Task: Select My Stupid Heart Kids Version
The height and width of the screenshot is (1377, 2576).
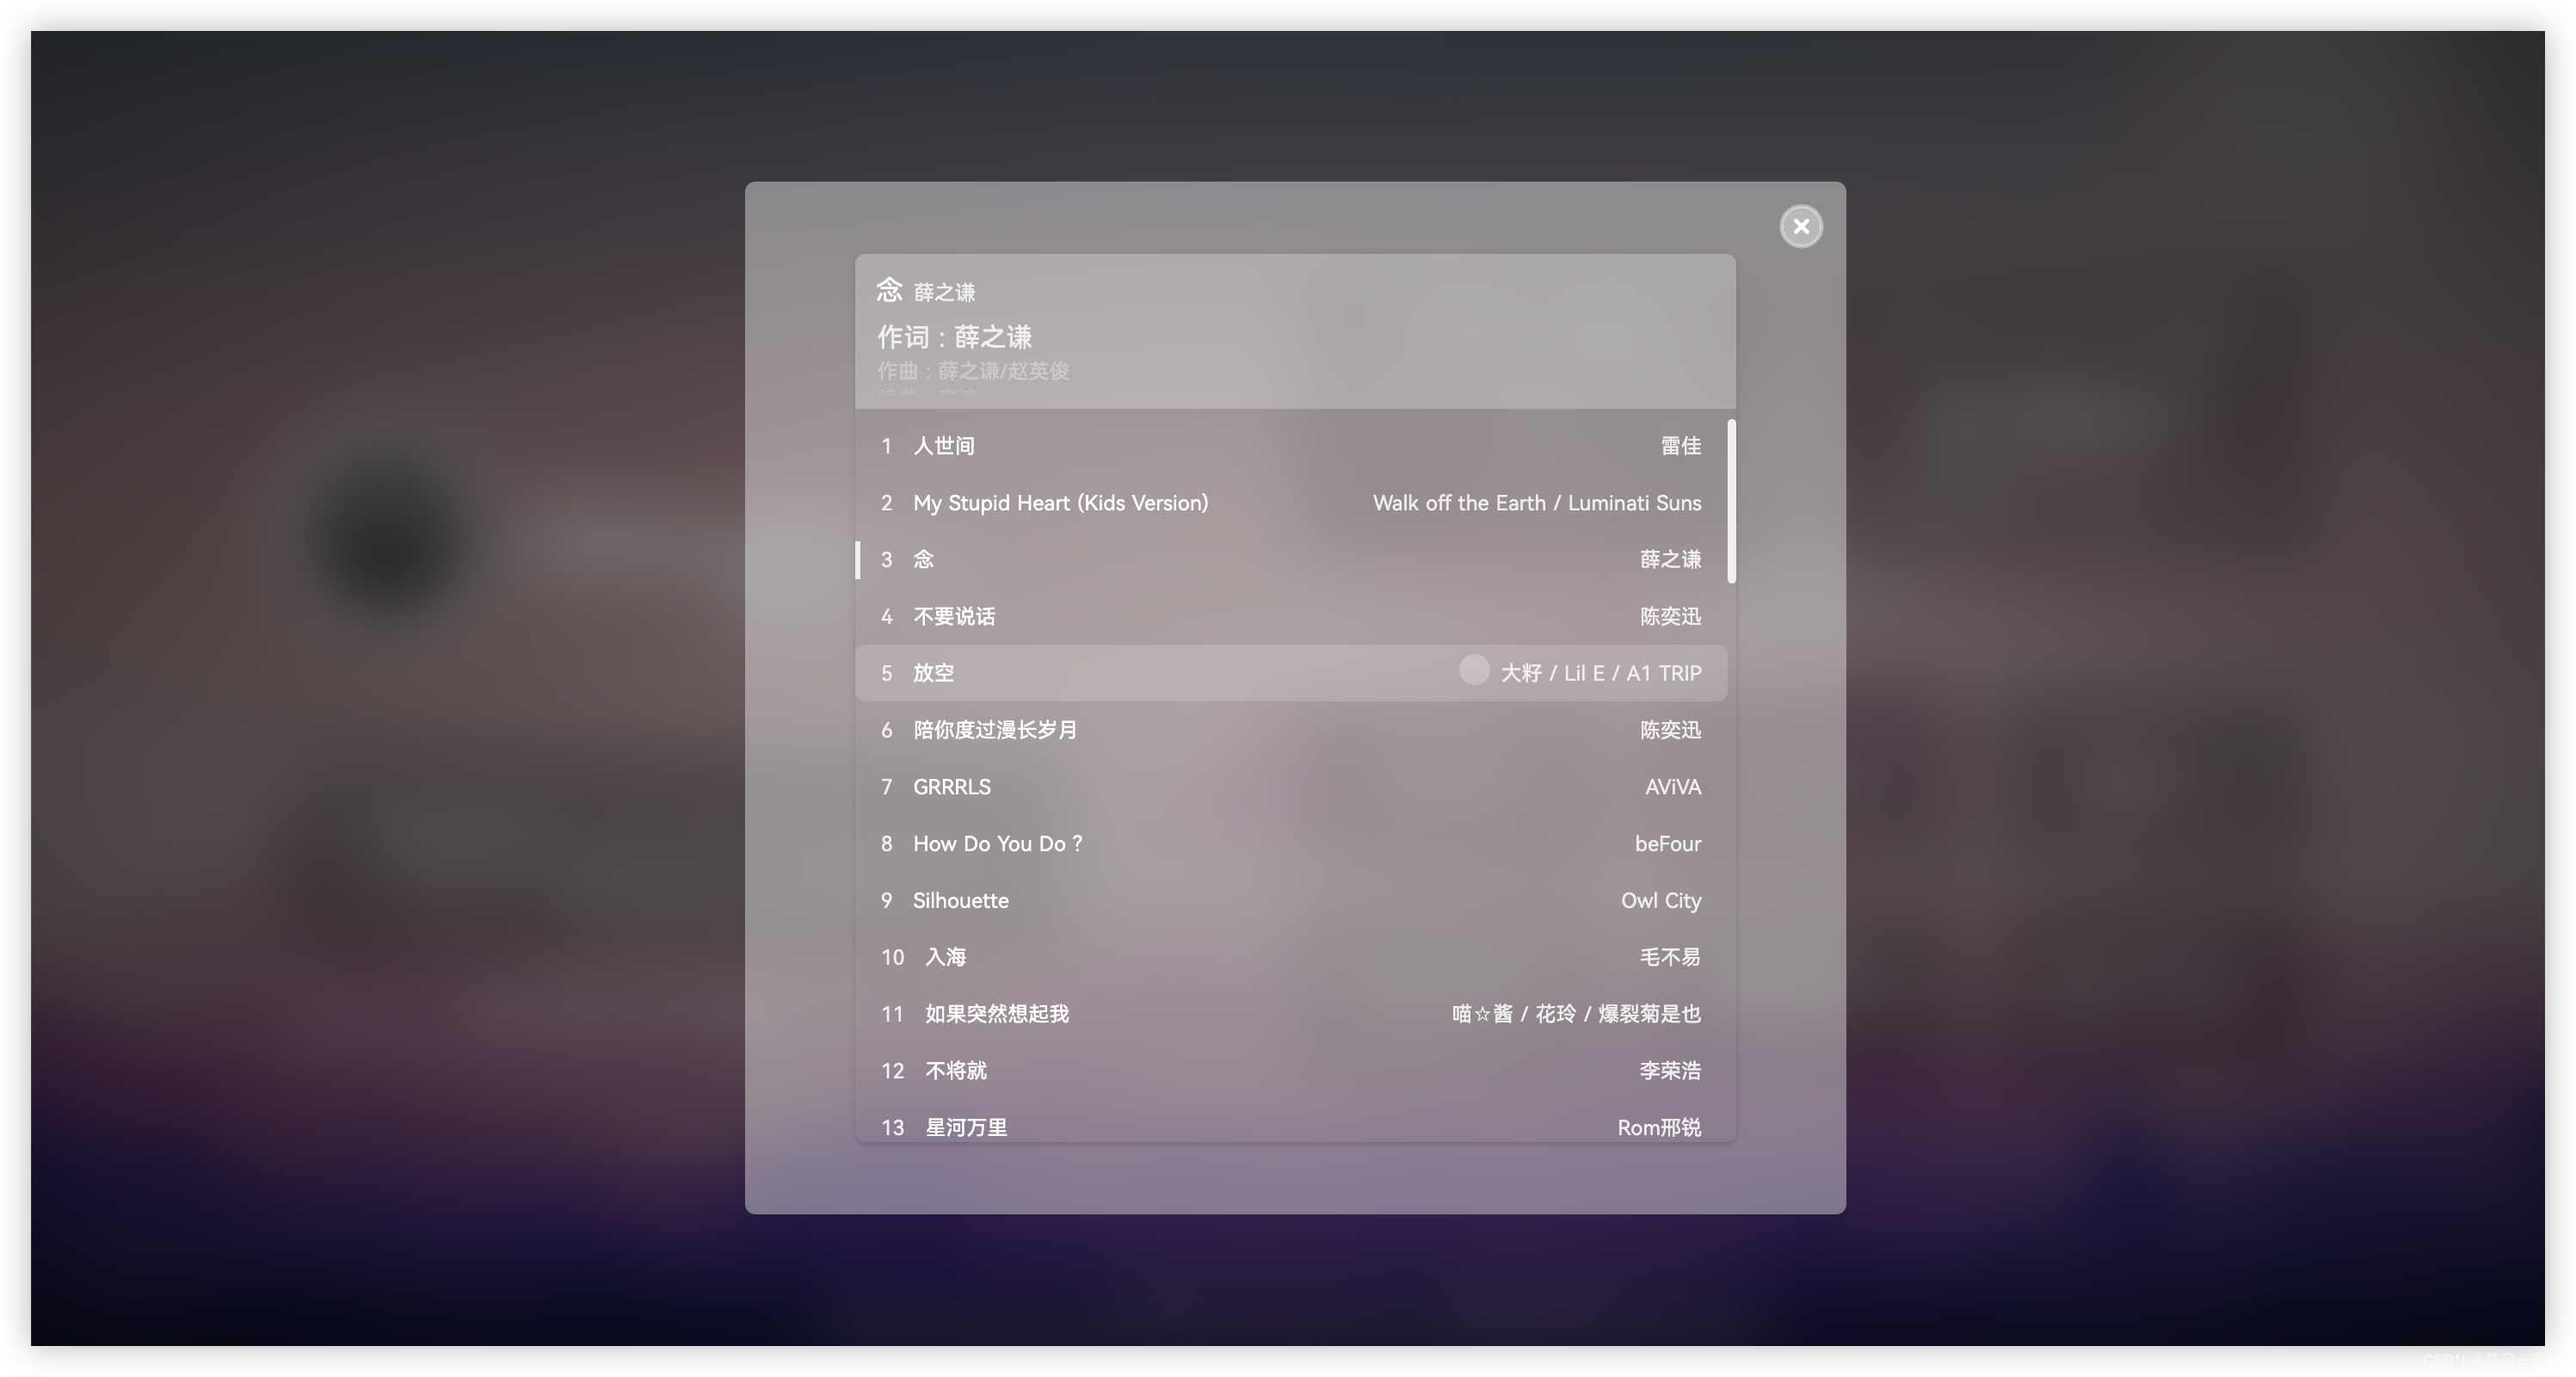Action: point(1057,503)
